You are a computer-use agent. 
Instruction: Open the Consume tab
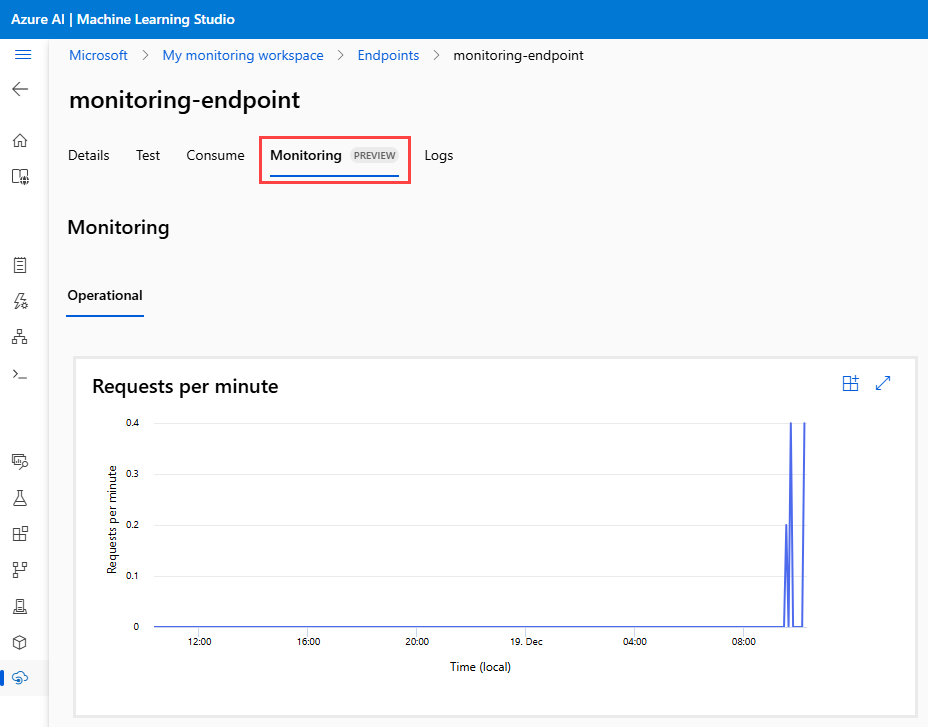pos(215,155)
